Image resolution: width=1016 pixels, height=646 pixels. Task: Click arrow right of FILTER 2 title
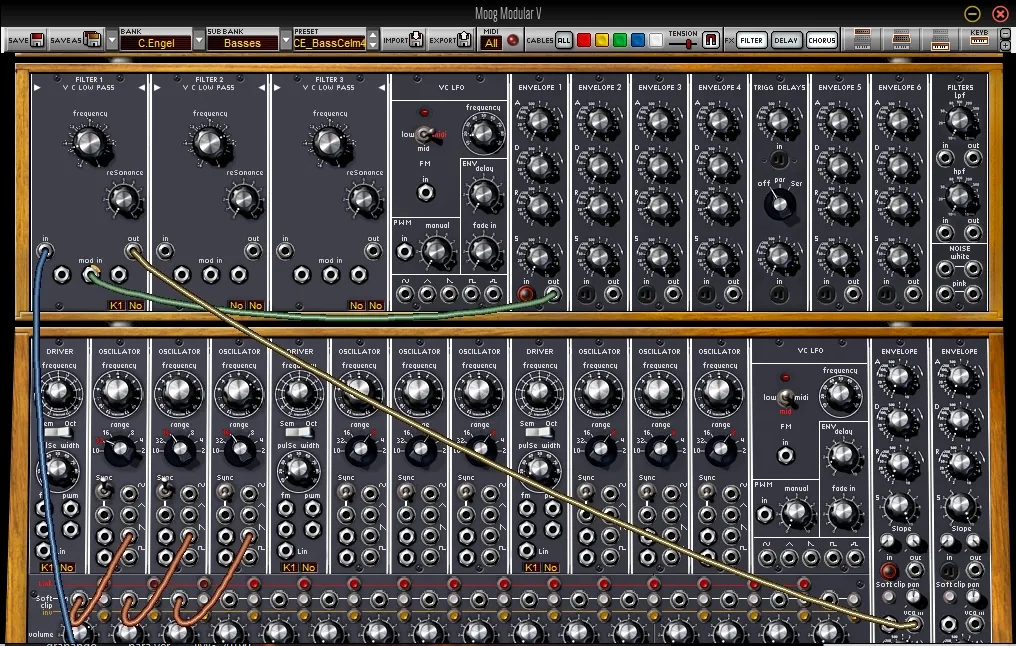[x=262, y=87]
